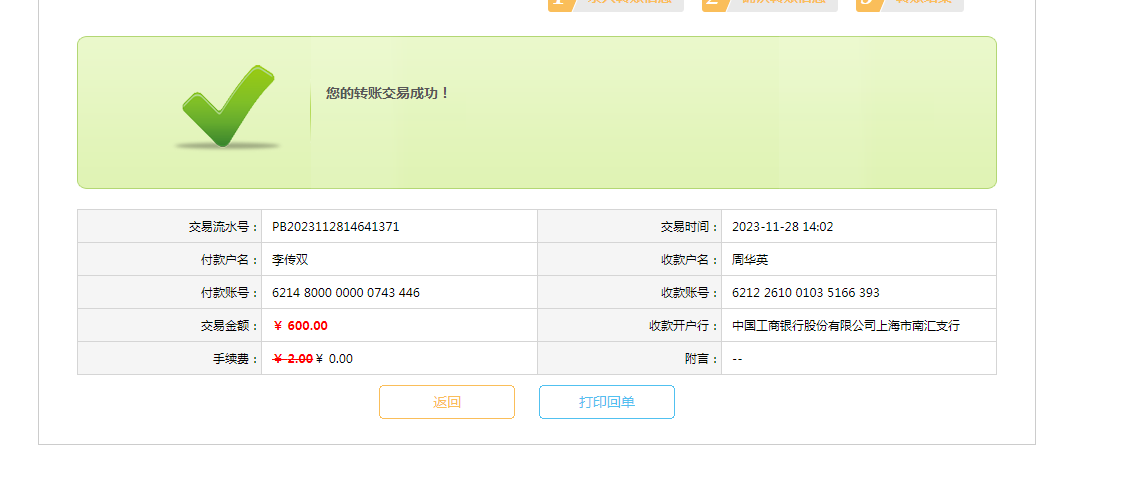The width and height of the screenshot is (1121, 479).
Task: Click the 返回 (Return) button
Action: (x=447, y=402)
